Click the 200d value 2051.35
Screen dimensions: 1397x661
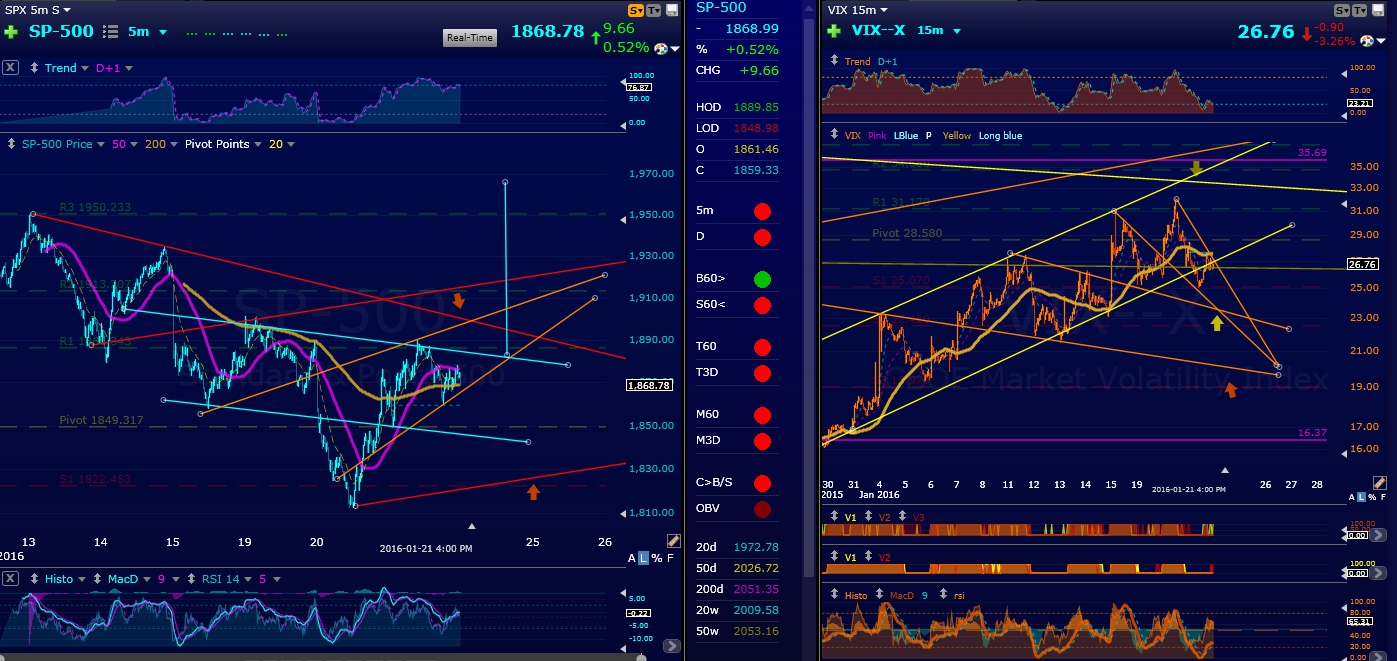pyautogui.click(x=756, y=589)
